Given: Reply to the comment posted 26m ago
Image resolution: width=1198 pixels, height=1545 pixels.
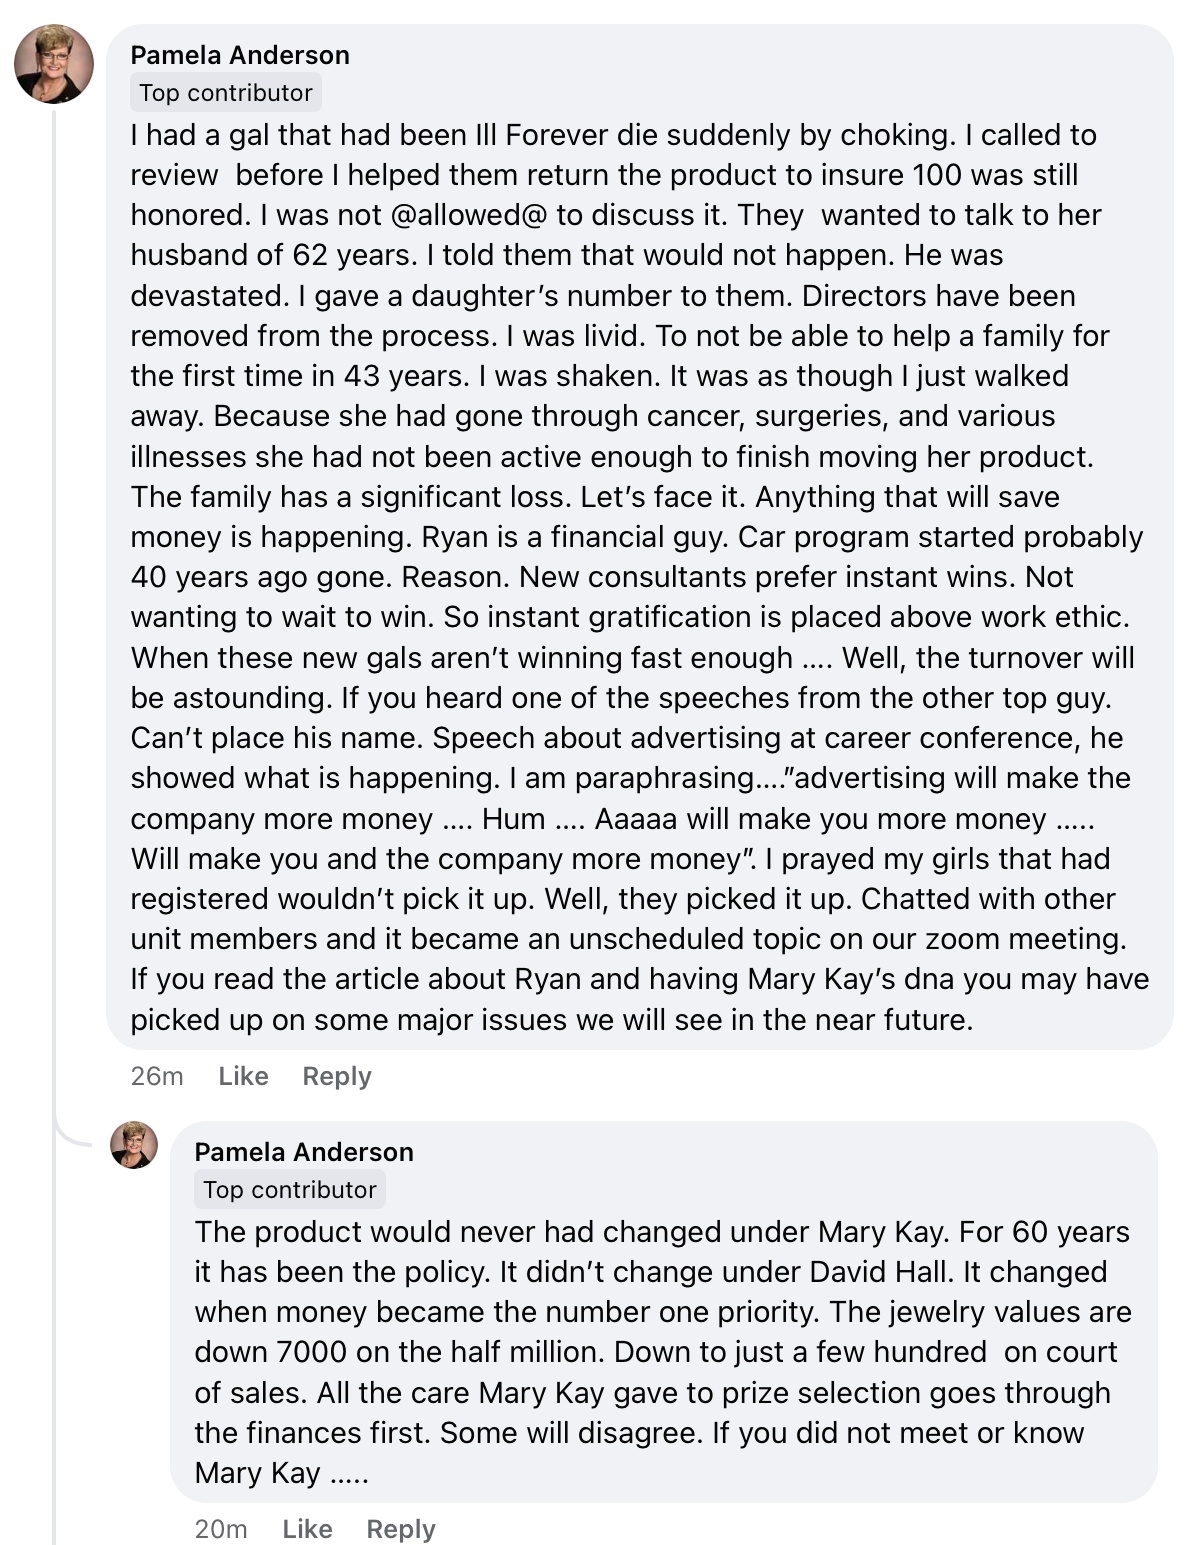Looking at the screenshot, I should pos(337,1076).
